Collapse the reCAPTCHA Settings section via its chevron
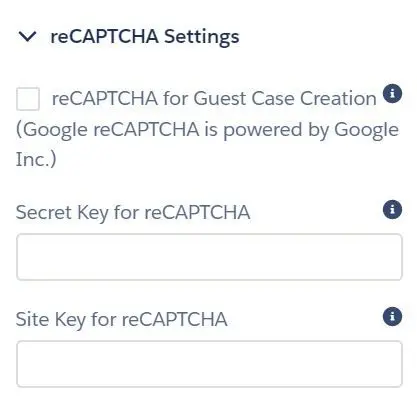 click(x=28, y=36)
